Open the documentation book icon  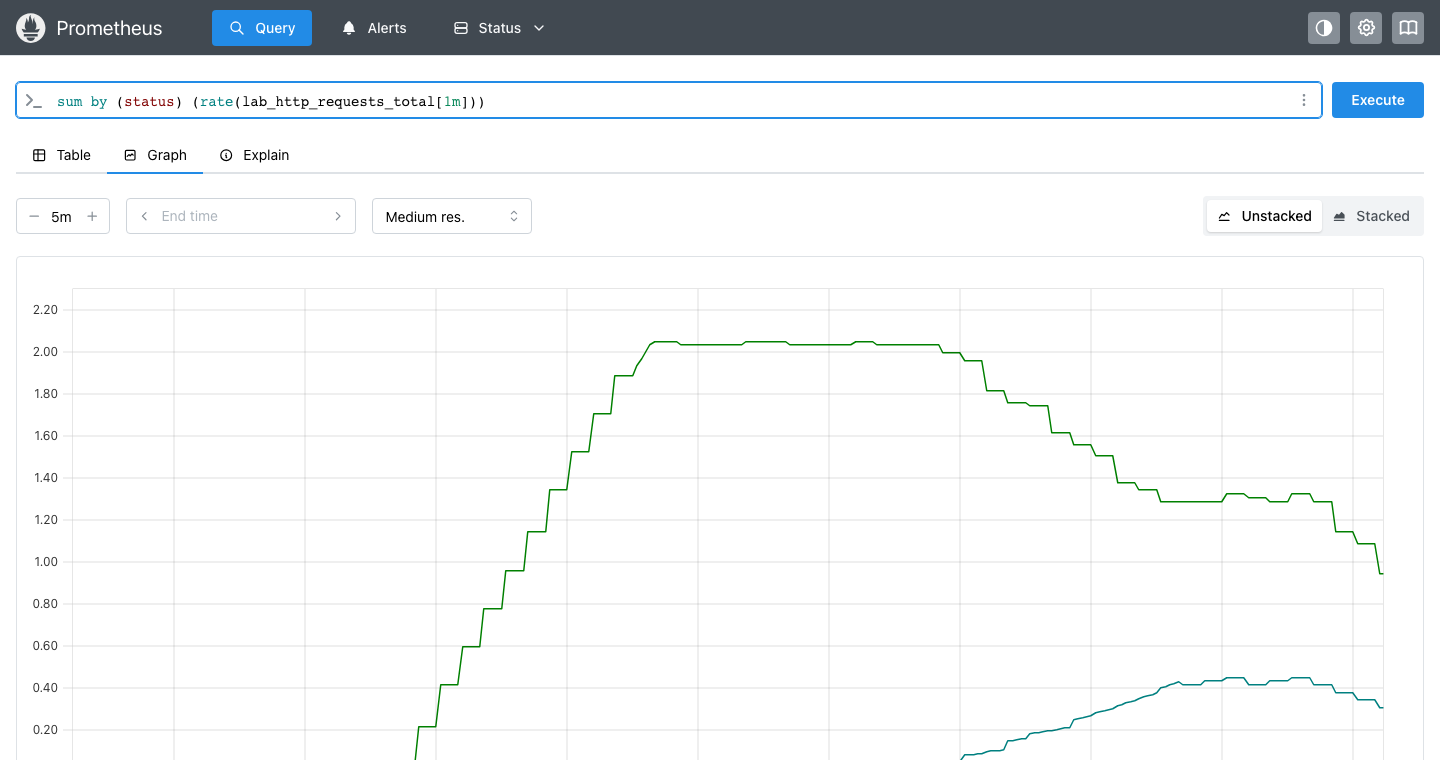[1408, 28]
